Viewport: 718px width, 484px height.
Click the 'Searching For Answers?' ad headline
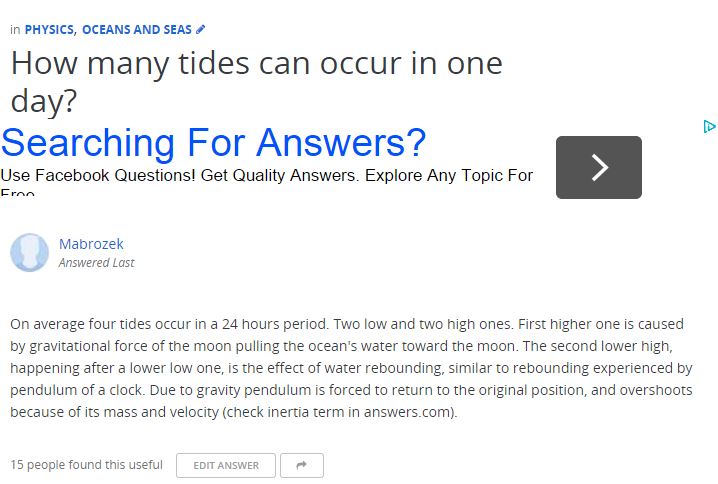point(213,143)
